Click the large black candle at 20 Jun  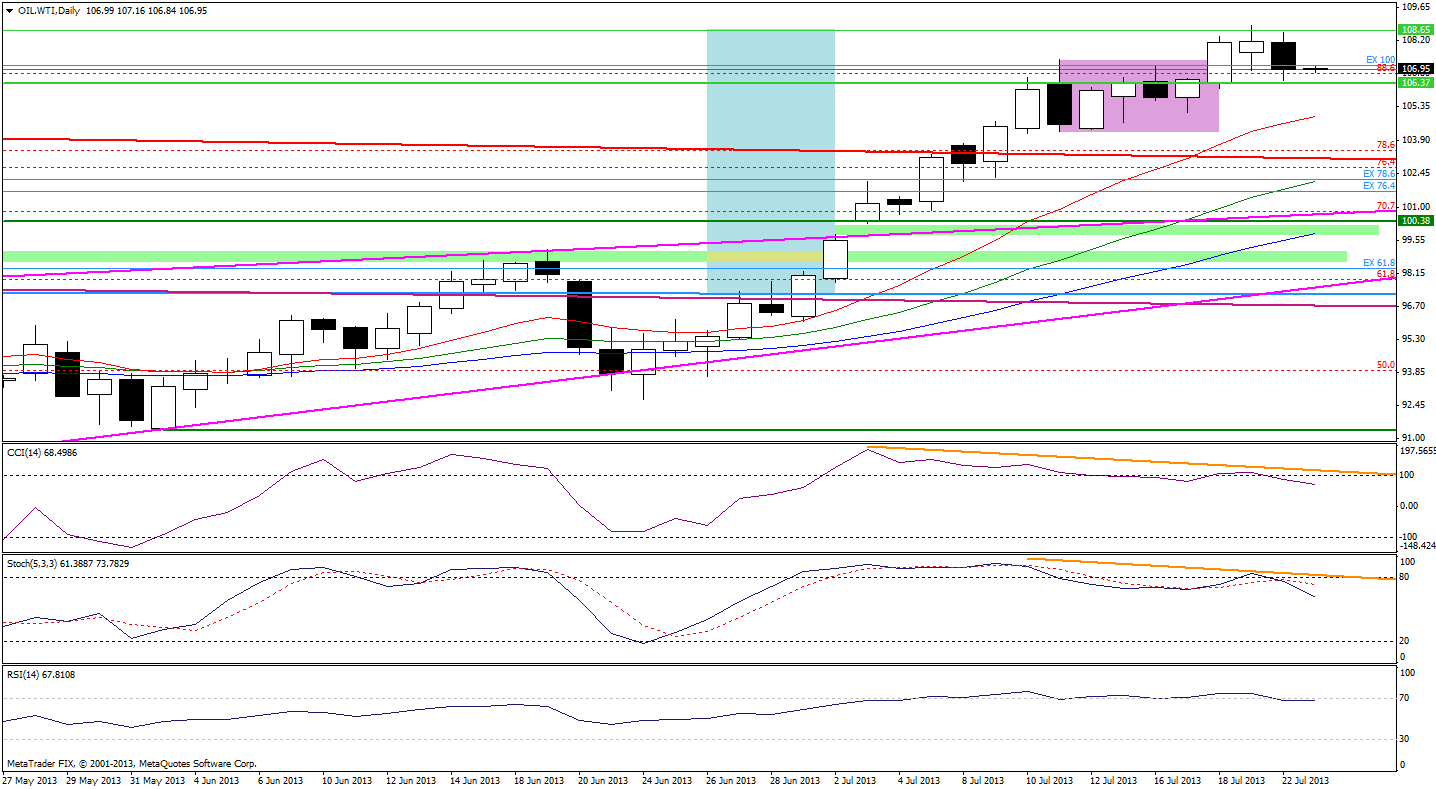[x=579, y=314]
